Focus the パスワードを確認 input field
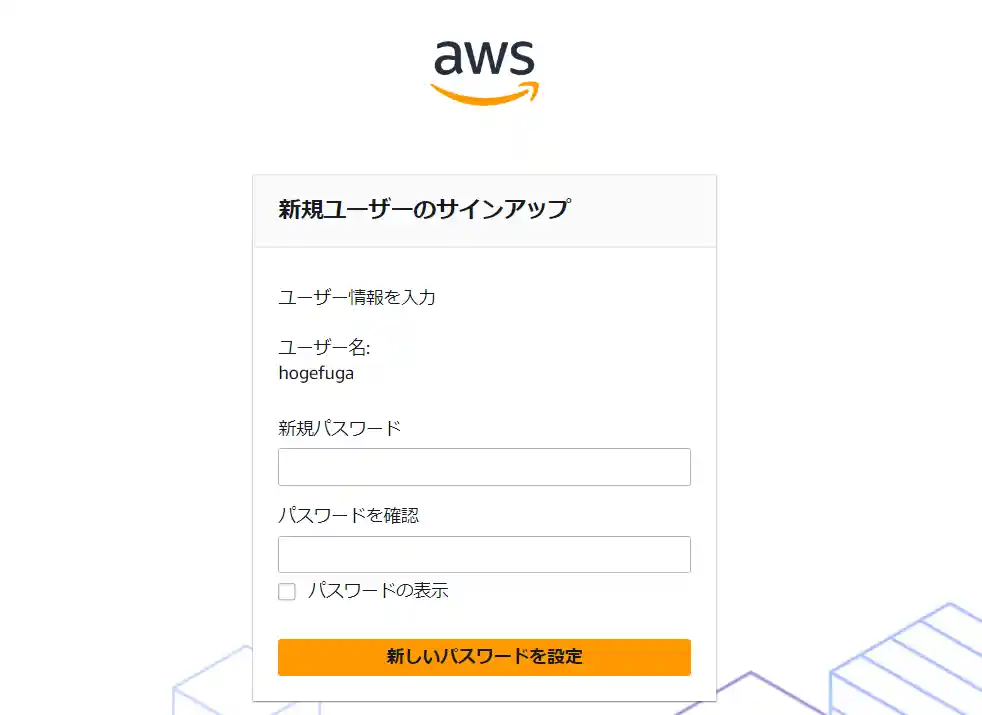The width and height of the screenshot is (982, 715). click(x=484, y=554)
